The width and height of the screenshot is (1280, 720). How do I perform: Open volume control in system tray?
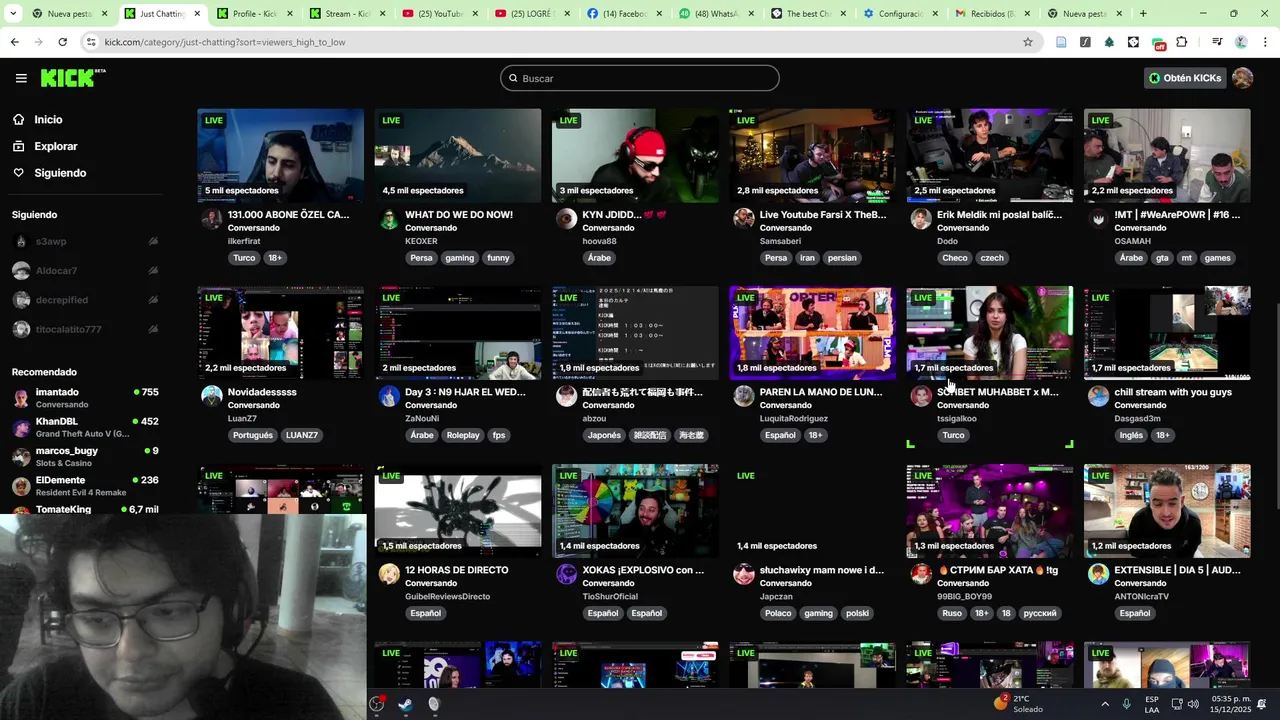[1193, 704]
